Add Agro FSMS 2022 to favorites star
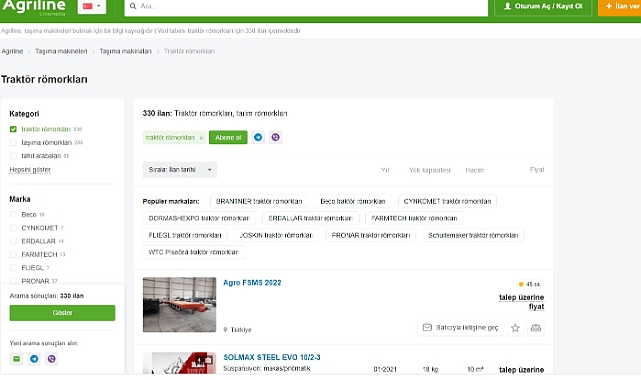641x380 pixels. click(x=515, y=328)
